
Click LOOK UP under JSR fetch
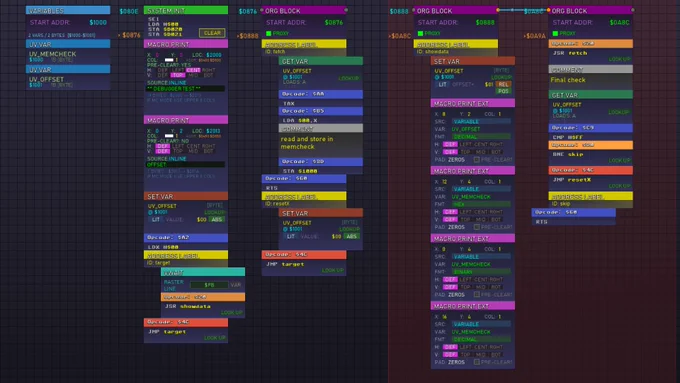(619, 59)
